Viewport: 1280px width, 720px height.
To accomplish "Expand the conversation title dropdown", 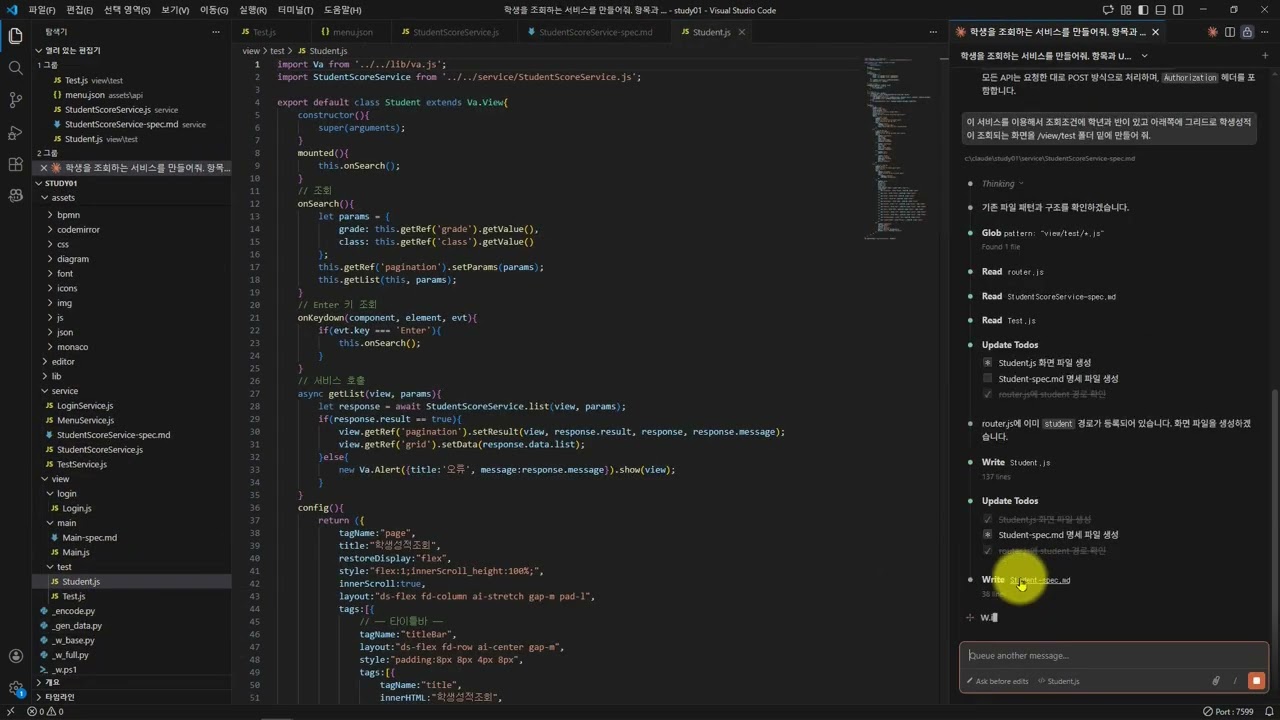I will click(1144, 56).
